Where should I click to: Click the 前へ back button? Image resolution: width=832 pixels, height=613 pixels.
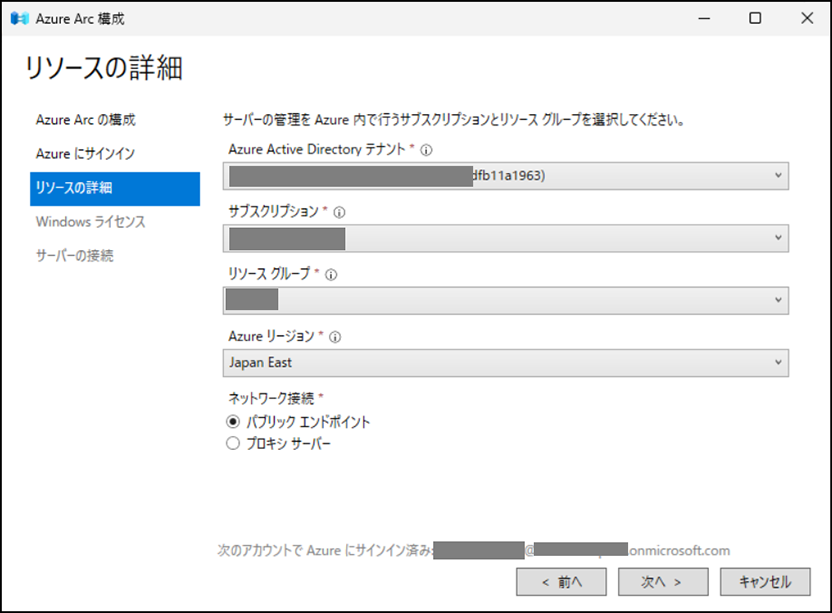pyautogui.click(x=561, y=582)
